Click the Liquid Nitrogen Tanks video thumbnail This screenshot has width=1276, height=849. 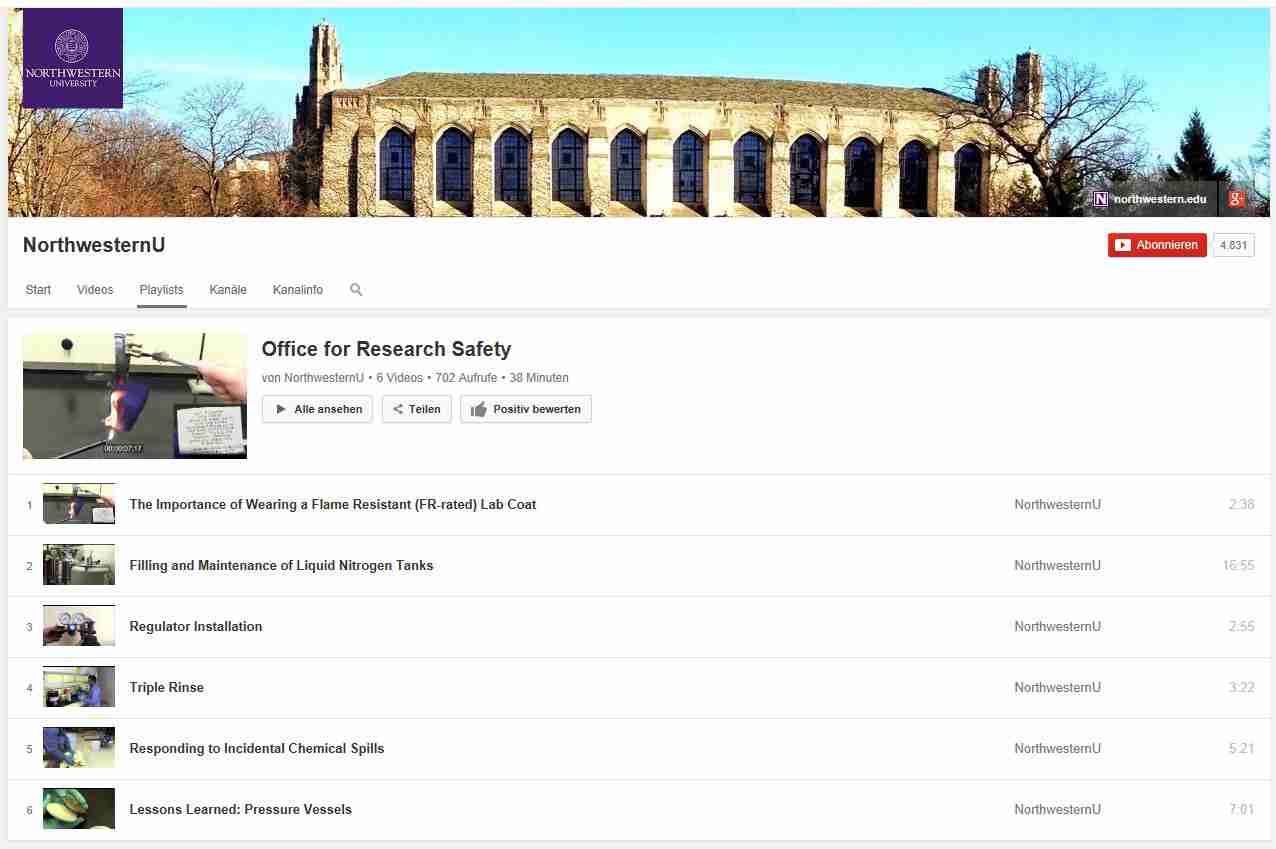(79, 565)
